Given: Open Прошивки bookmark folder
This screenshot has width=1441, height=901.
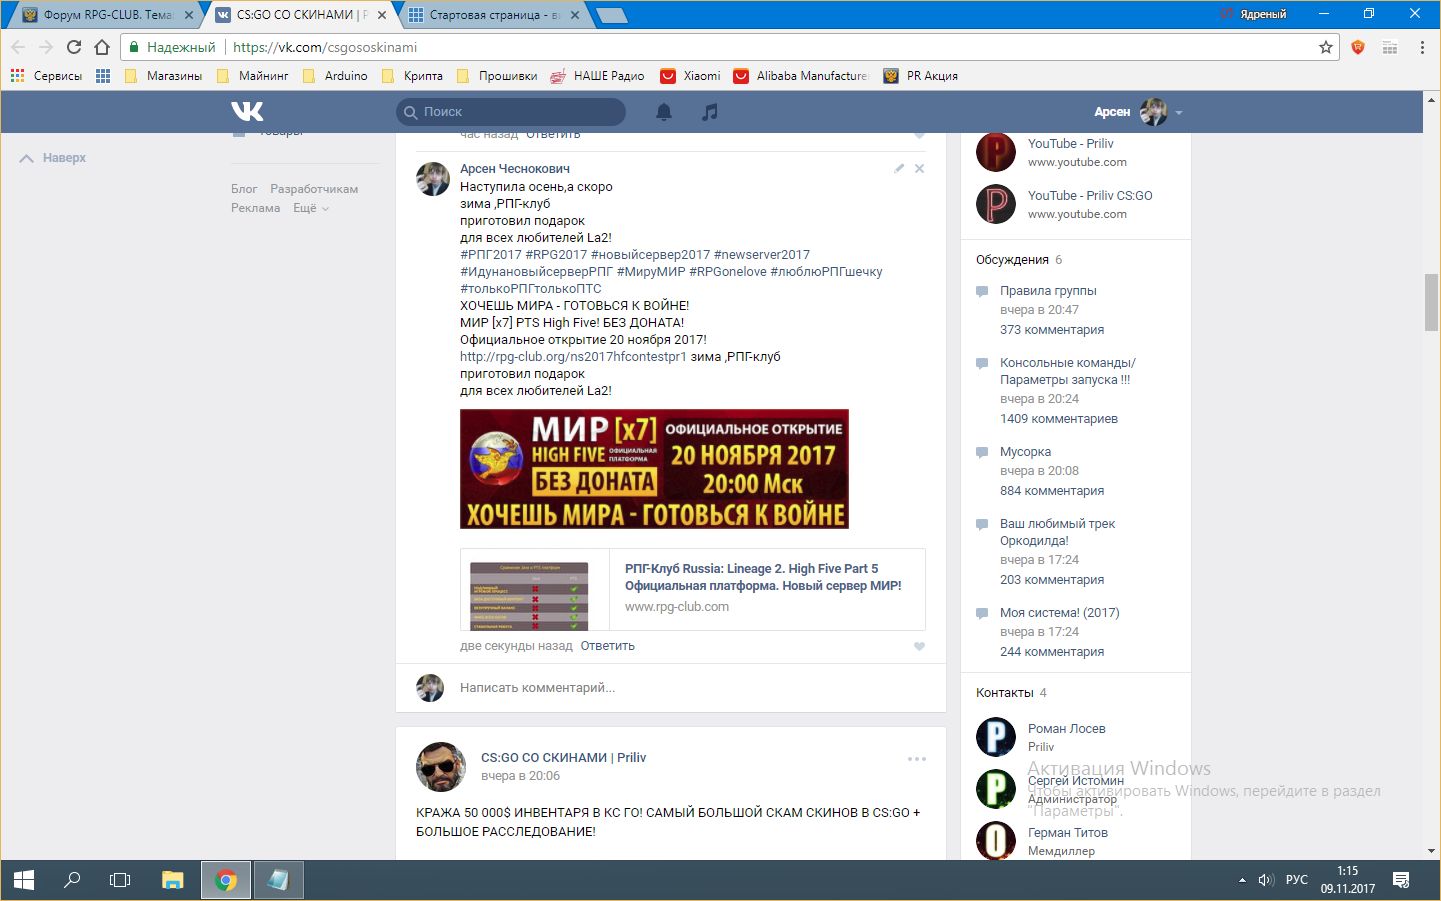Looking at the screenshot, I should point(497,75).
